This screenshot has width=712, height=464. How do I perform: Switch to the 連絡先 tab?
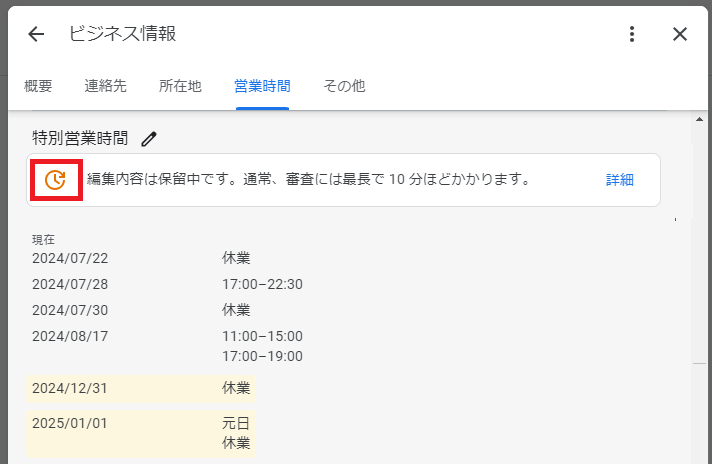105,86
